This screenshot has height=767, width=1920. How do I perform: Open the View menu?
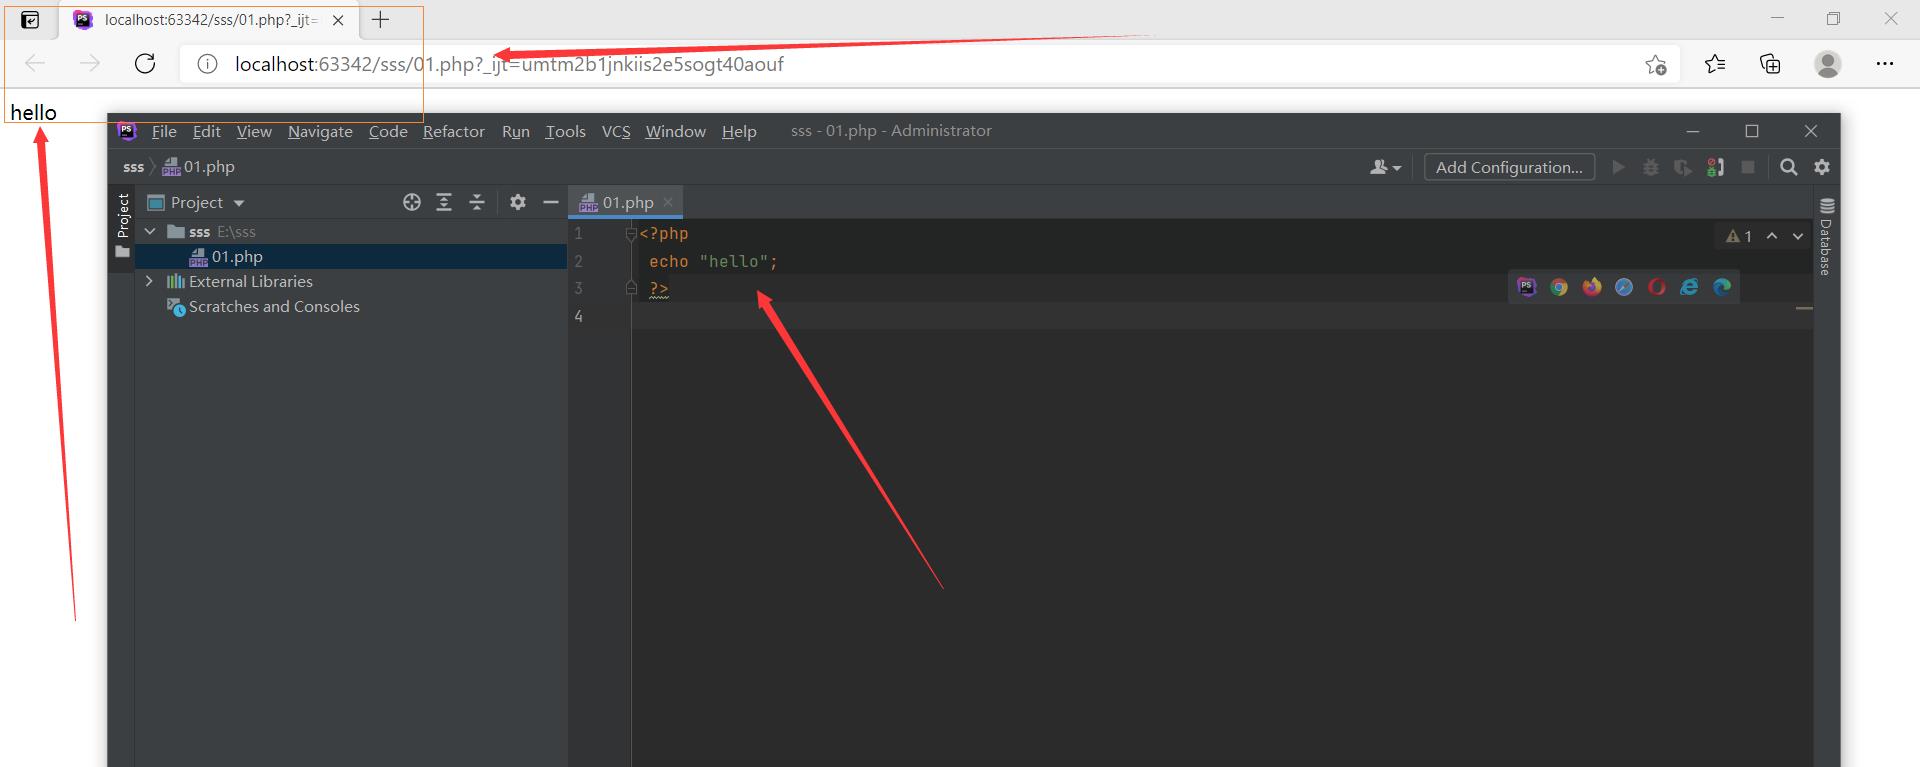pos(254,131)
